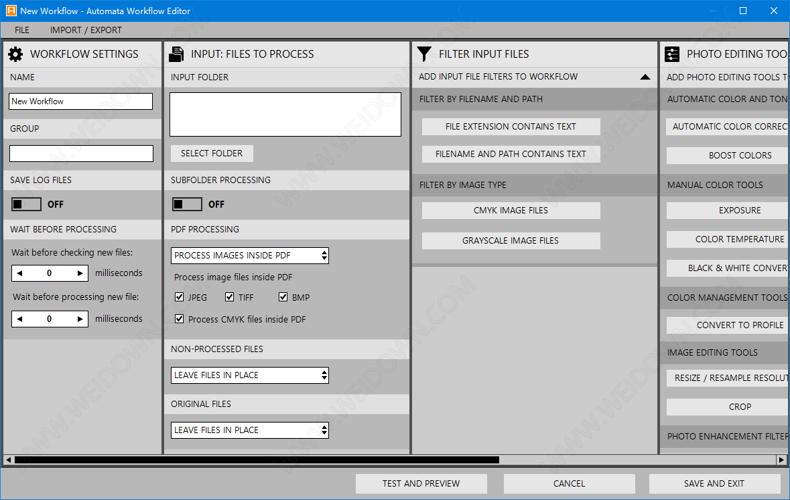Viewport: 790px width, 500px height.
Task: Add Filename And Path Contains Text filter
Action: pyautogui.click(x=511, y=154)
